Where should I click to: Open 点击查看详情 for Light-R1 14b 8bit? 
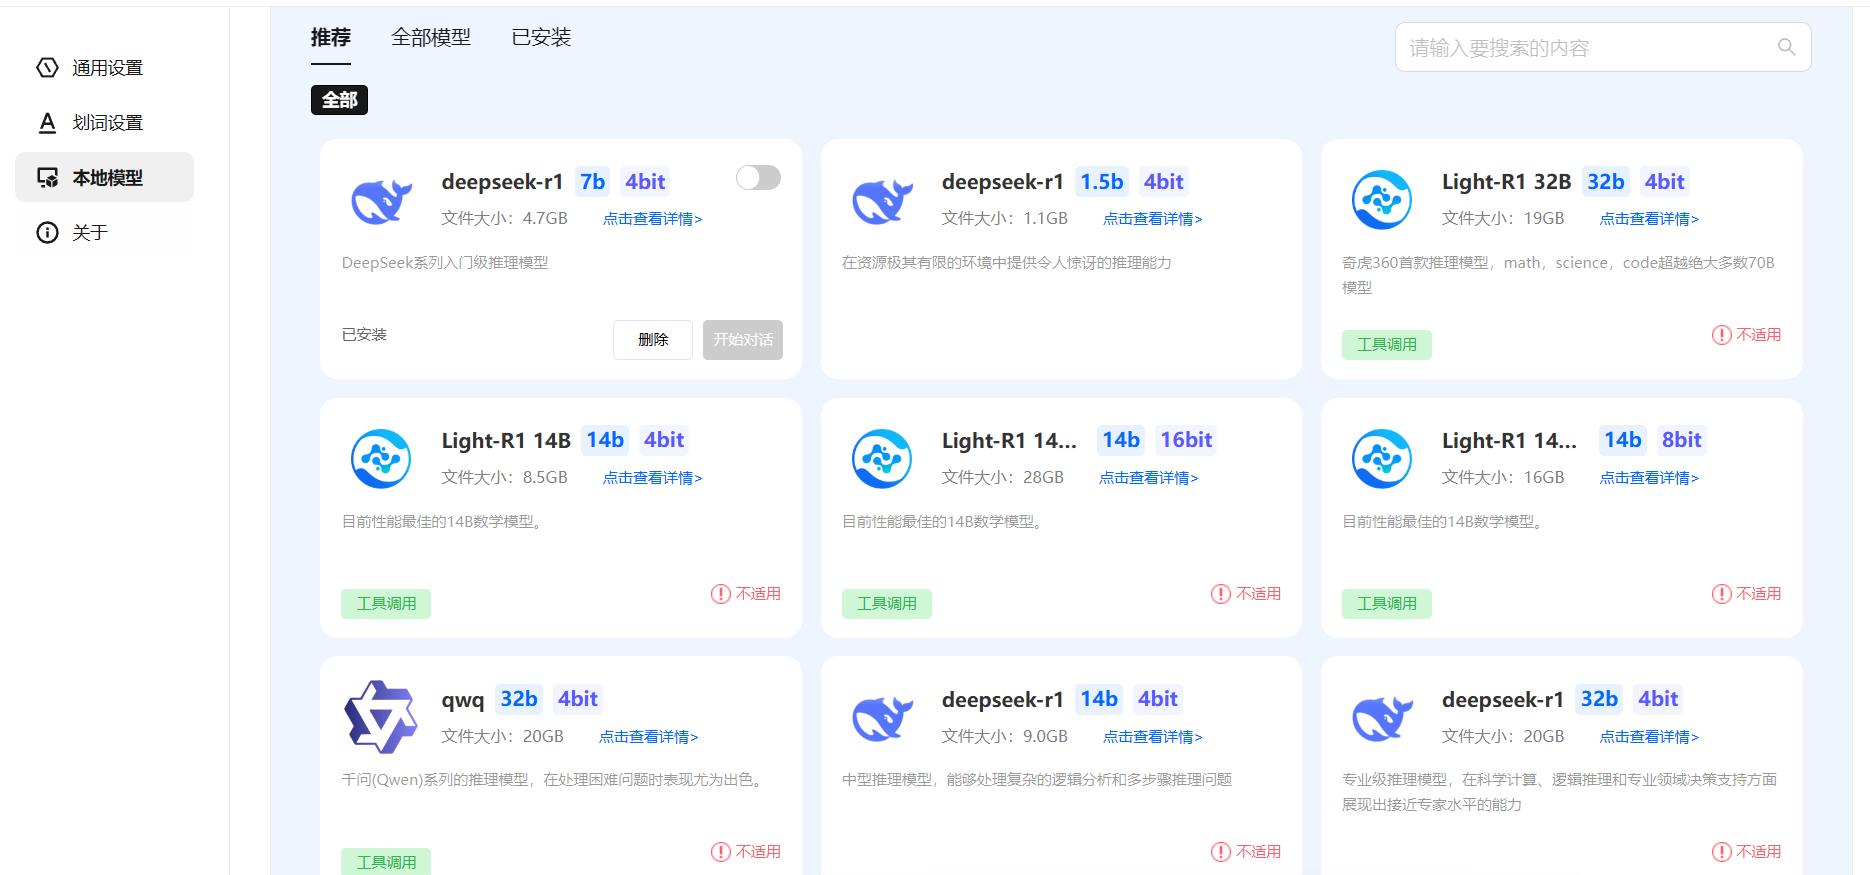coord(1649,478)
